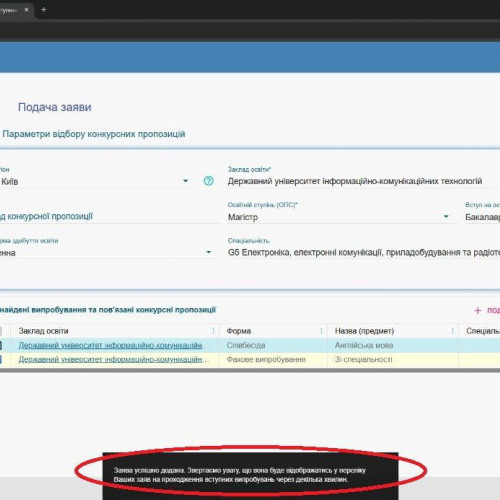Screen dimensions: 500x500
Task: Collapse Параметри відбору конкурсних пропозицій section
Action: pos(94,134)
